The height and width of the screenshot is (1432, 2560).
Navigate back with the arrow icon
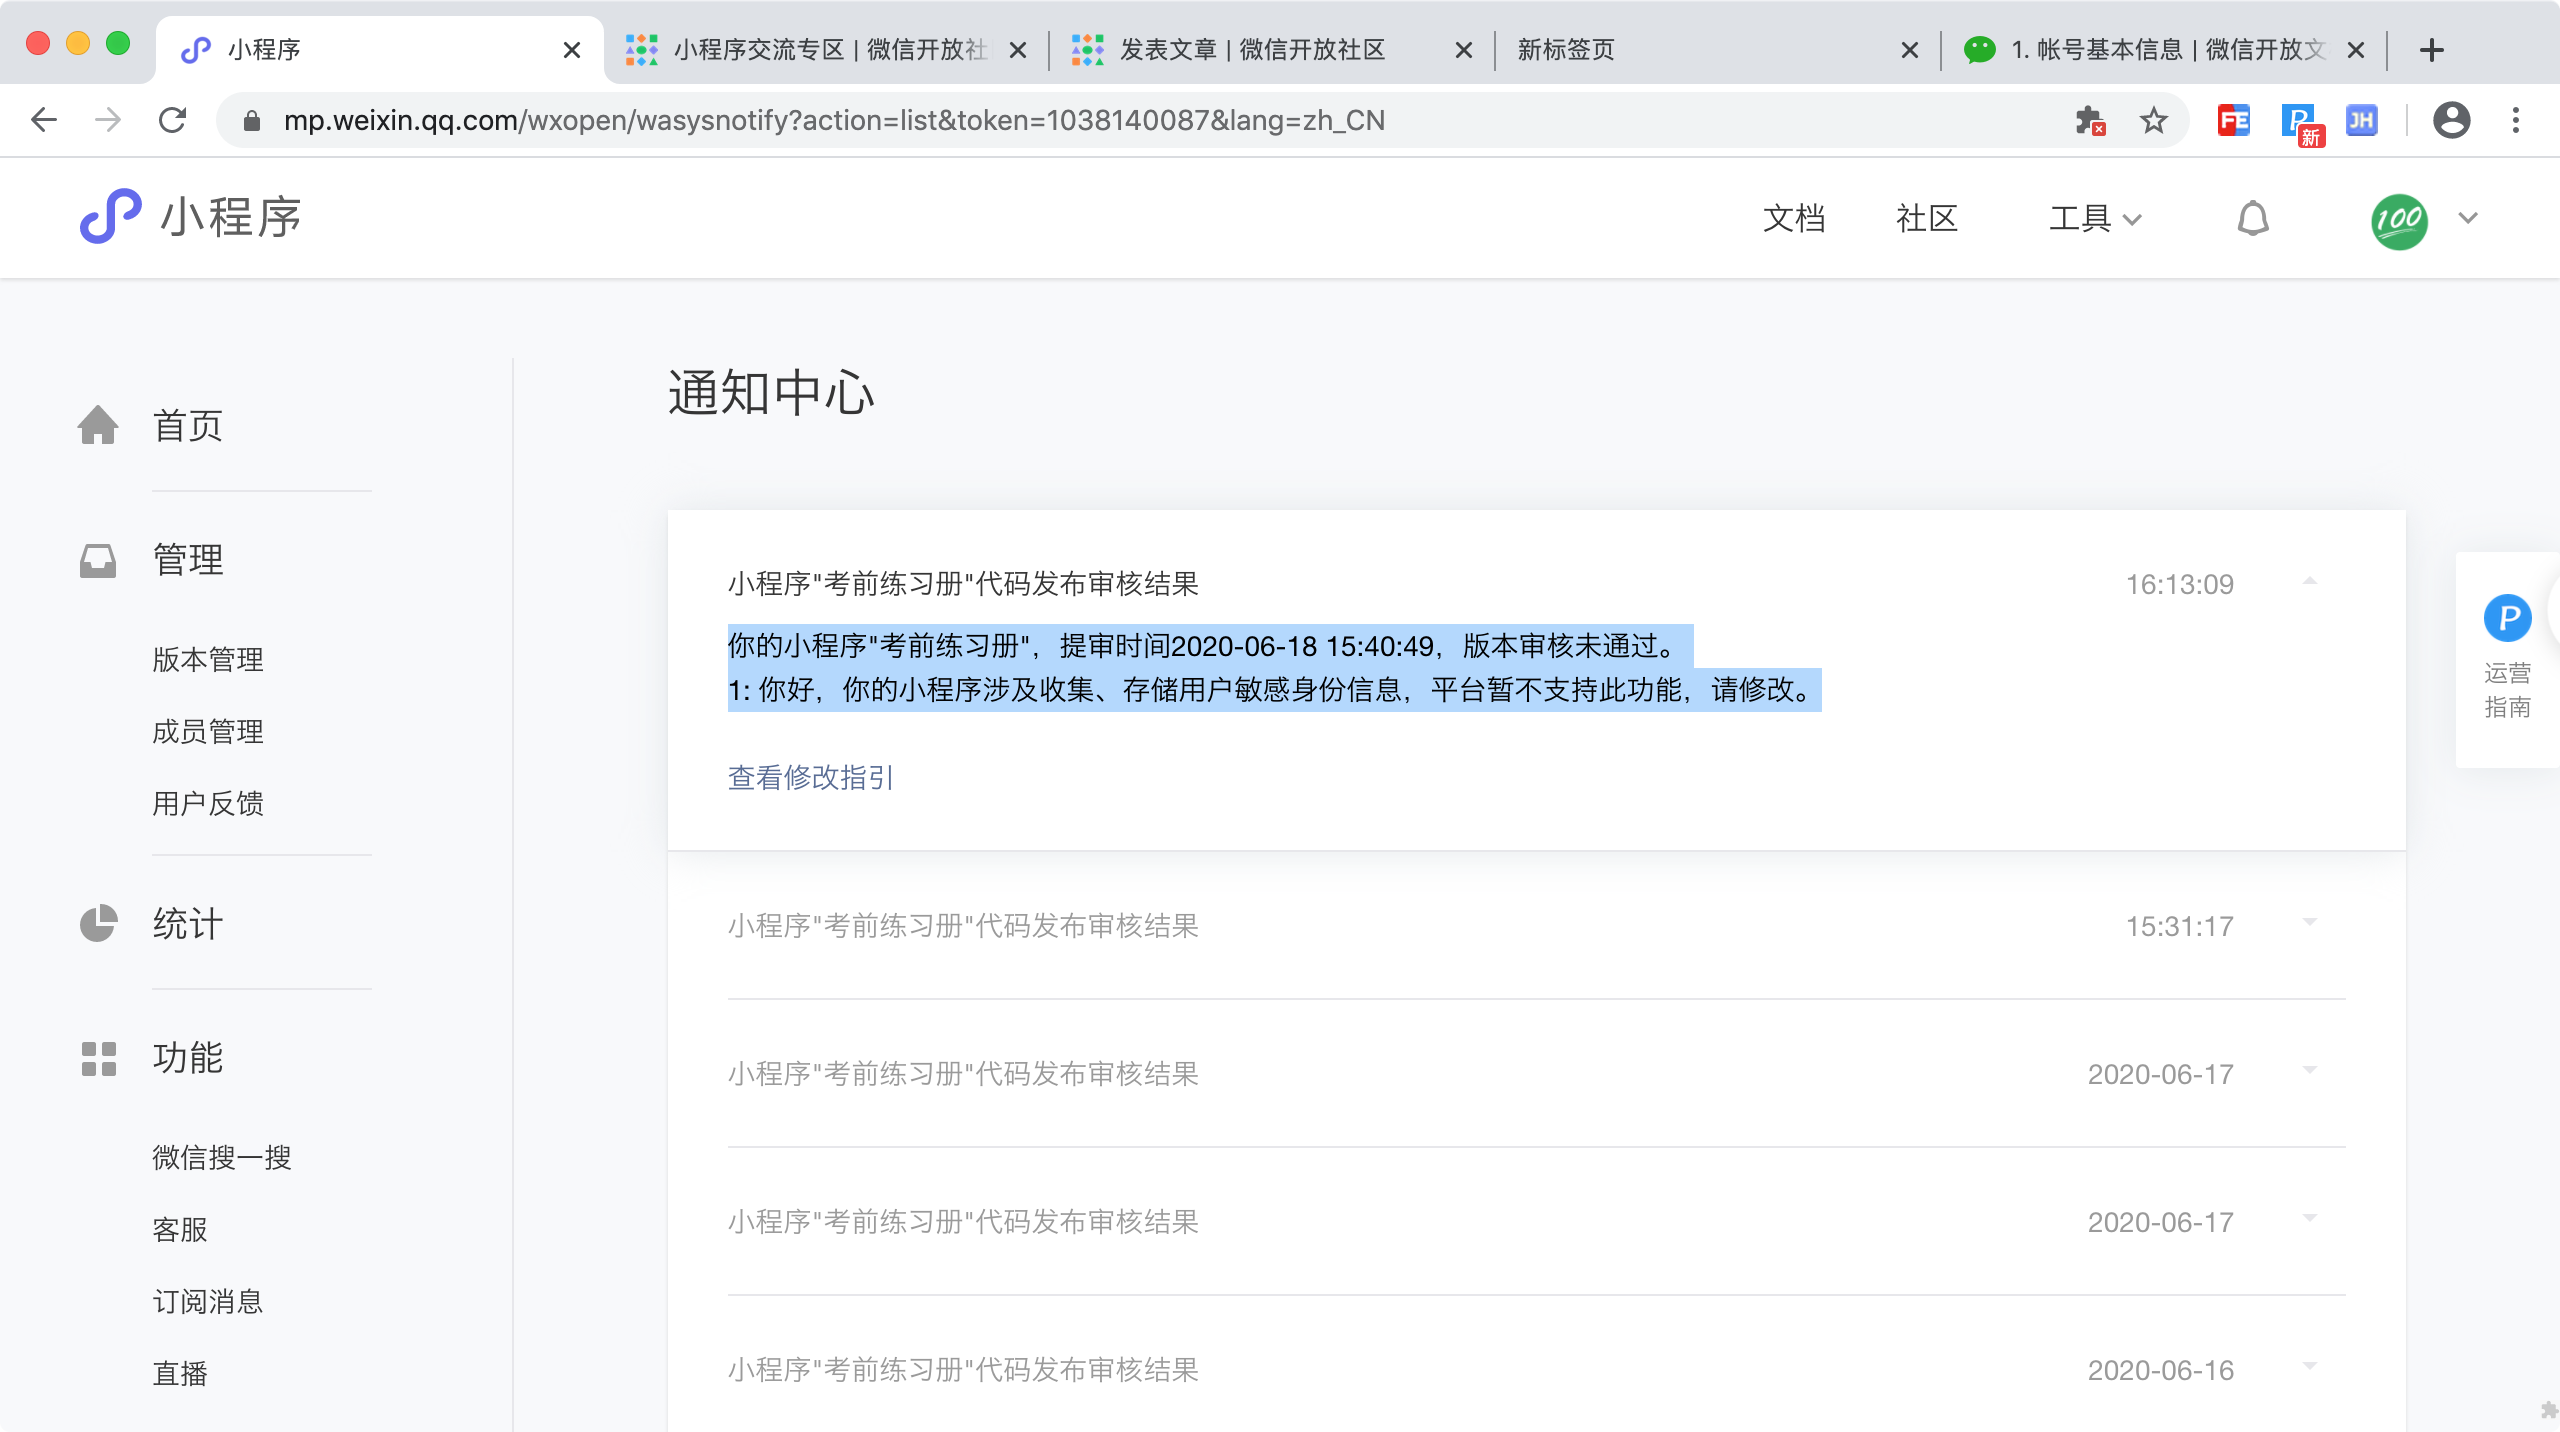[x=43, y=120]
